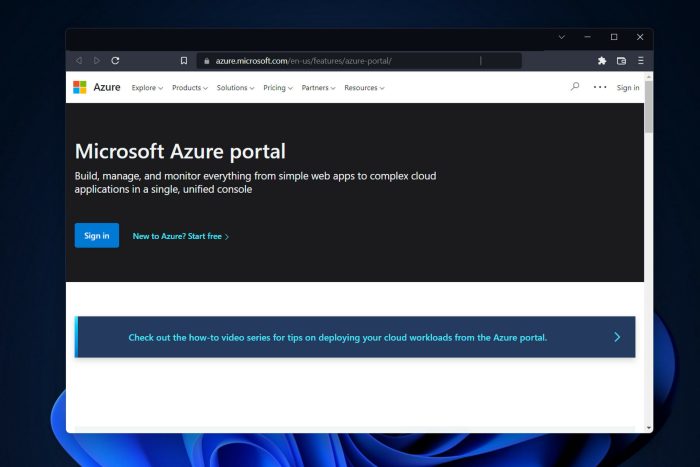
Task: Open the three-dots more menu
Action: click(600, 87)
